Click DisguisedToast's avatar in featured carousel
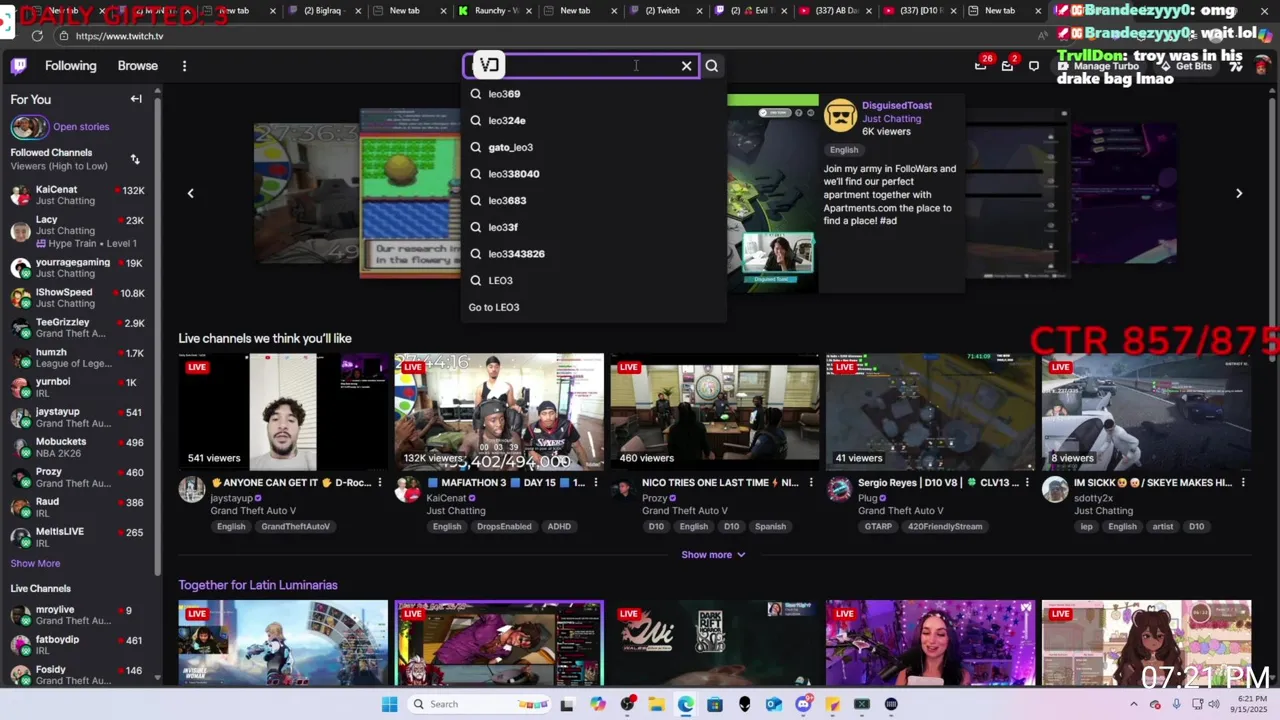 (840, 116)
